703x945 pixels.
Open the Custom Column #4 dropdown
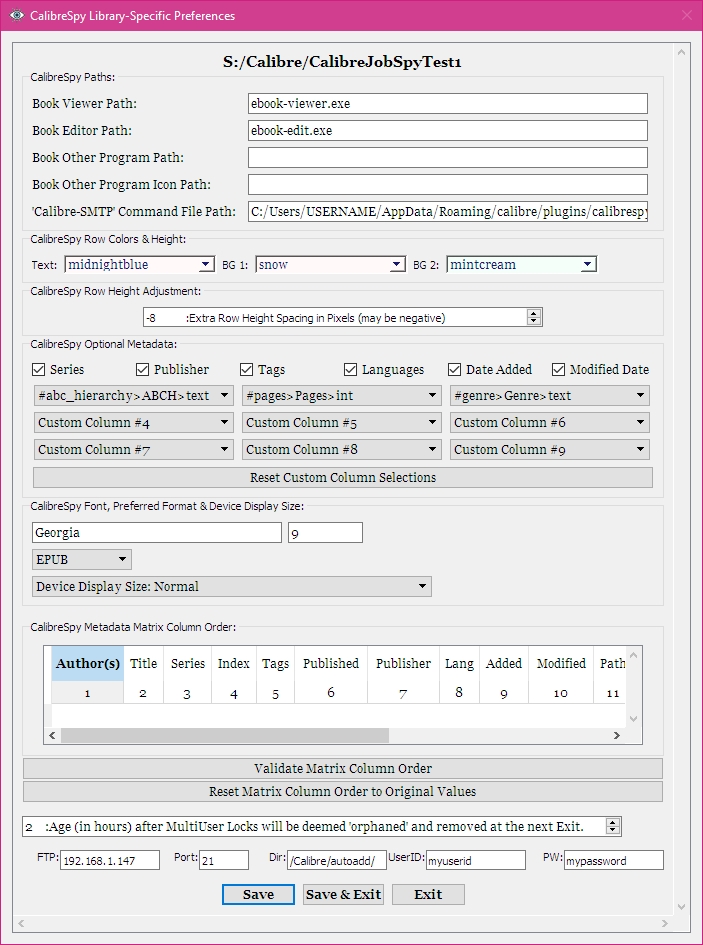click(134, 422)
